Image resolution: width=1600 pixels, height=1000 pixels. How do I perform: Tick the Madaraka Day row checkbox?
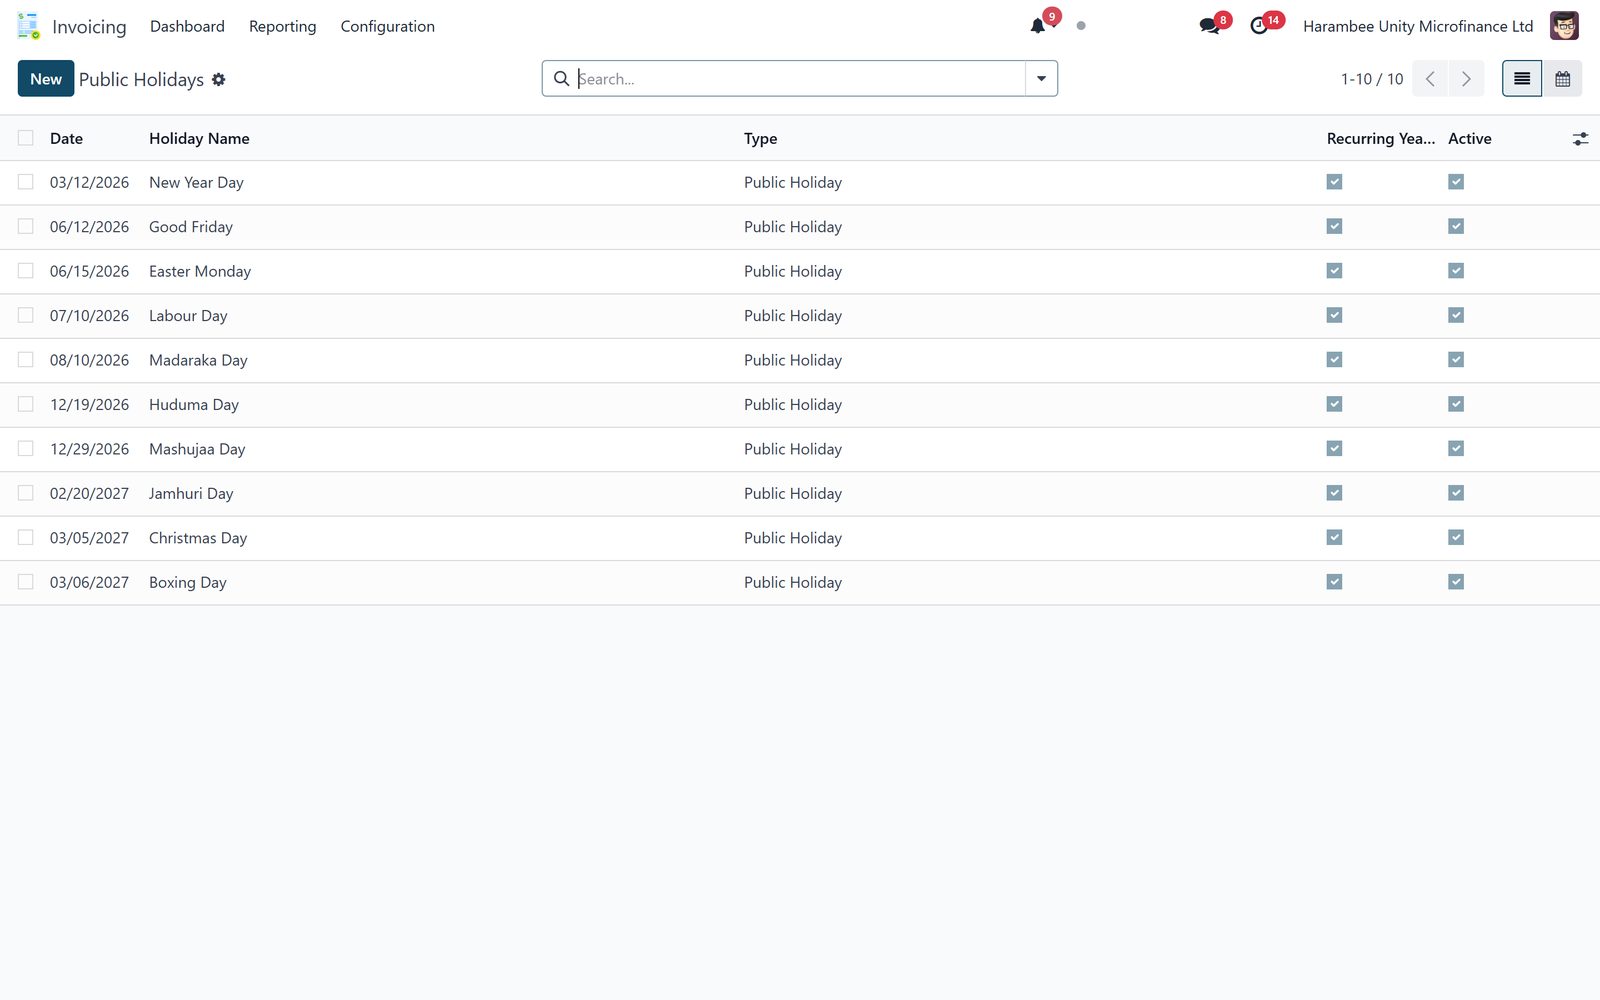(x=26, y=359)
